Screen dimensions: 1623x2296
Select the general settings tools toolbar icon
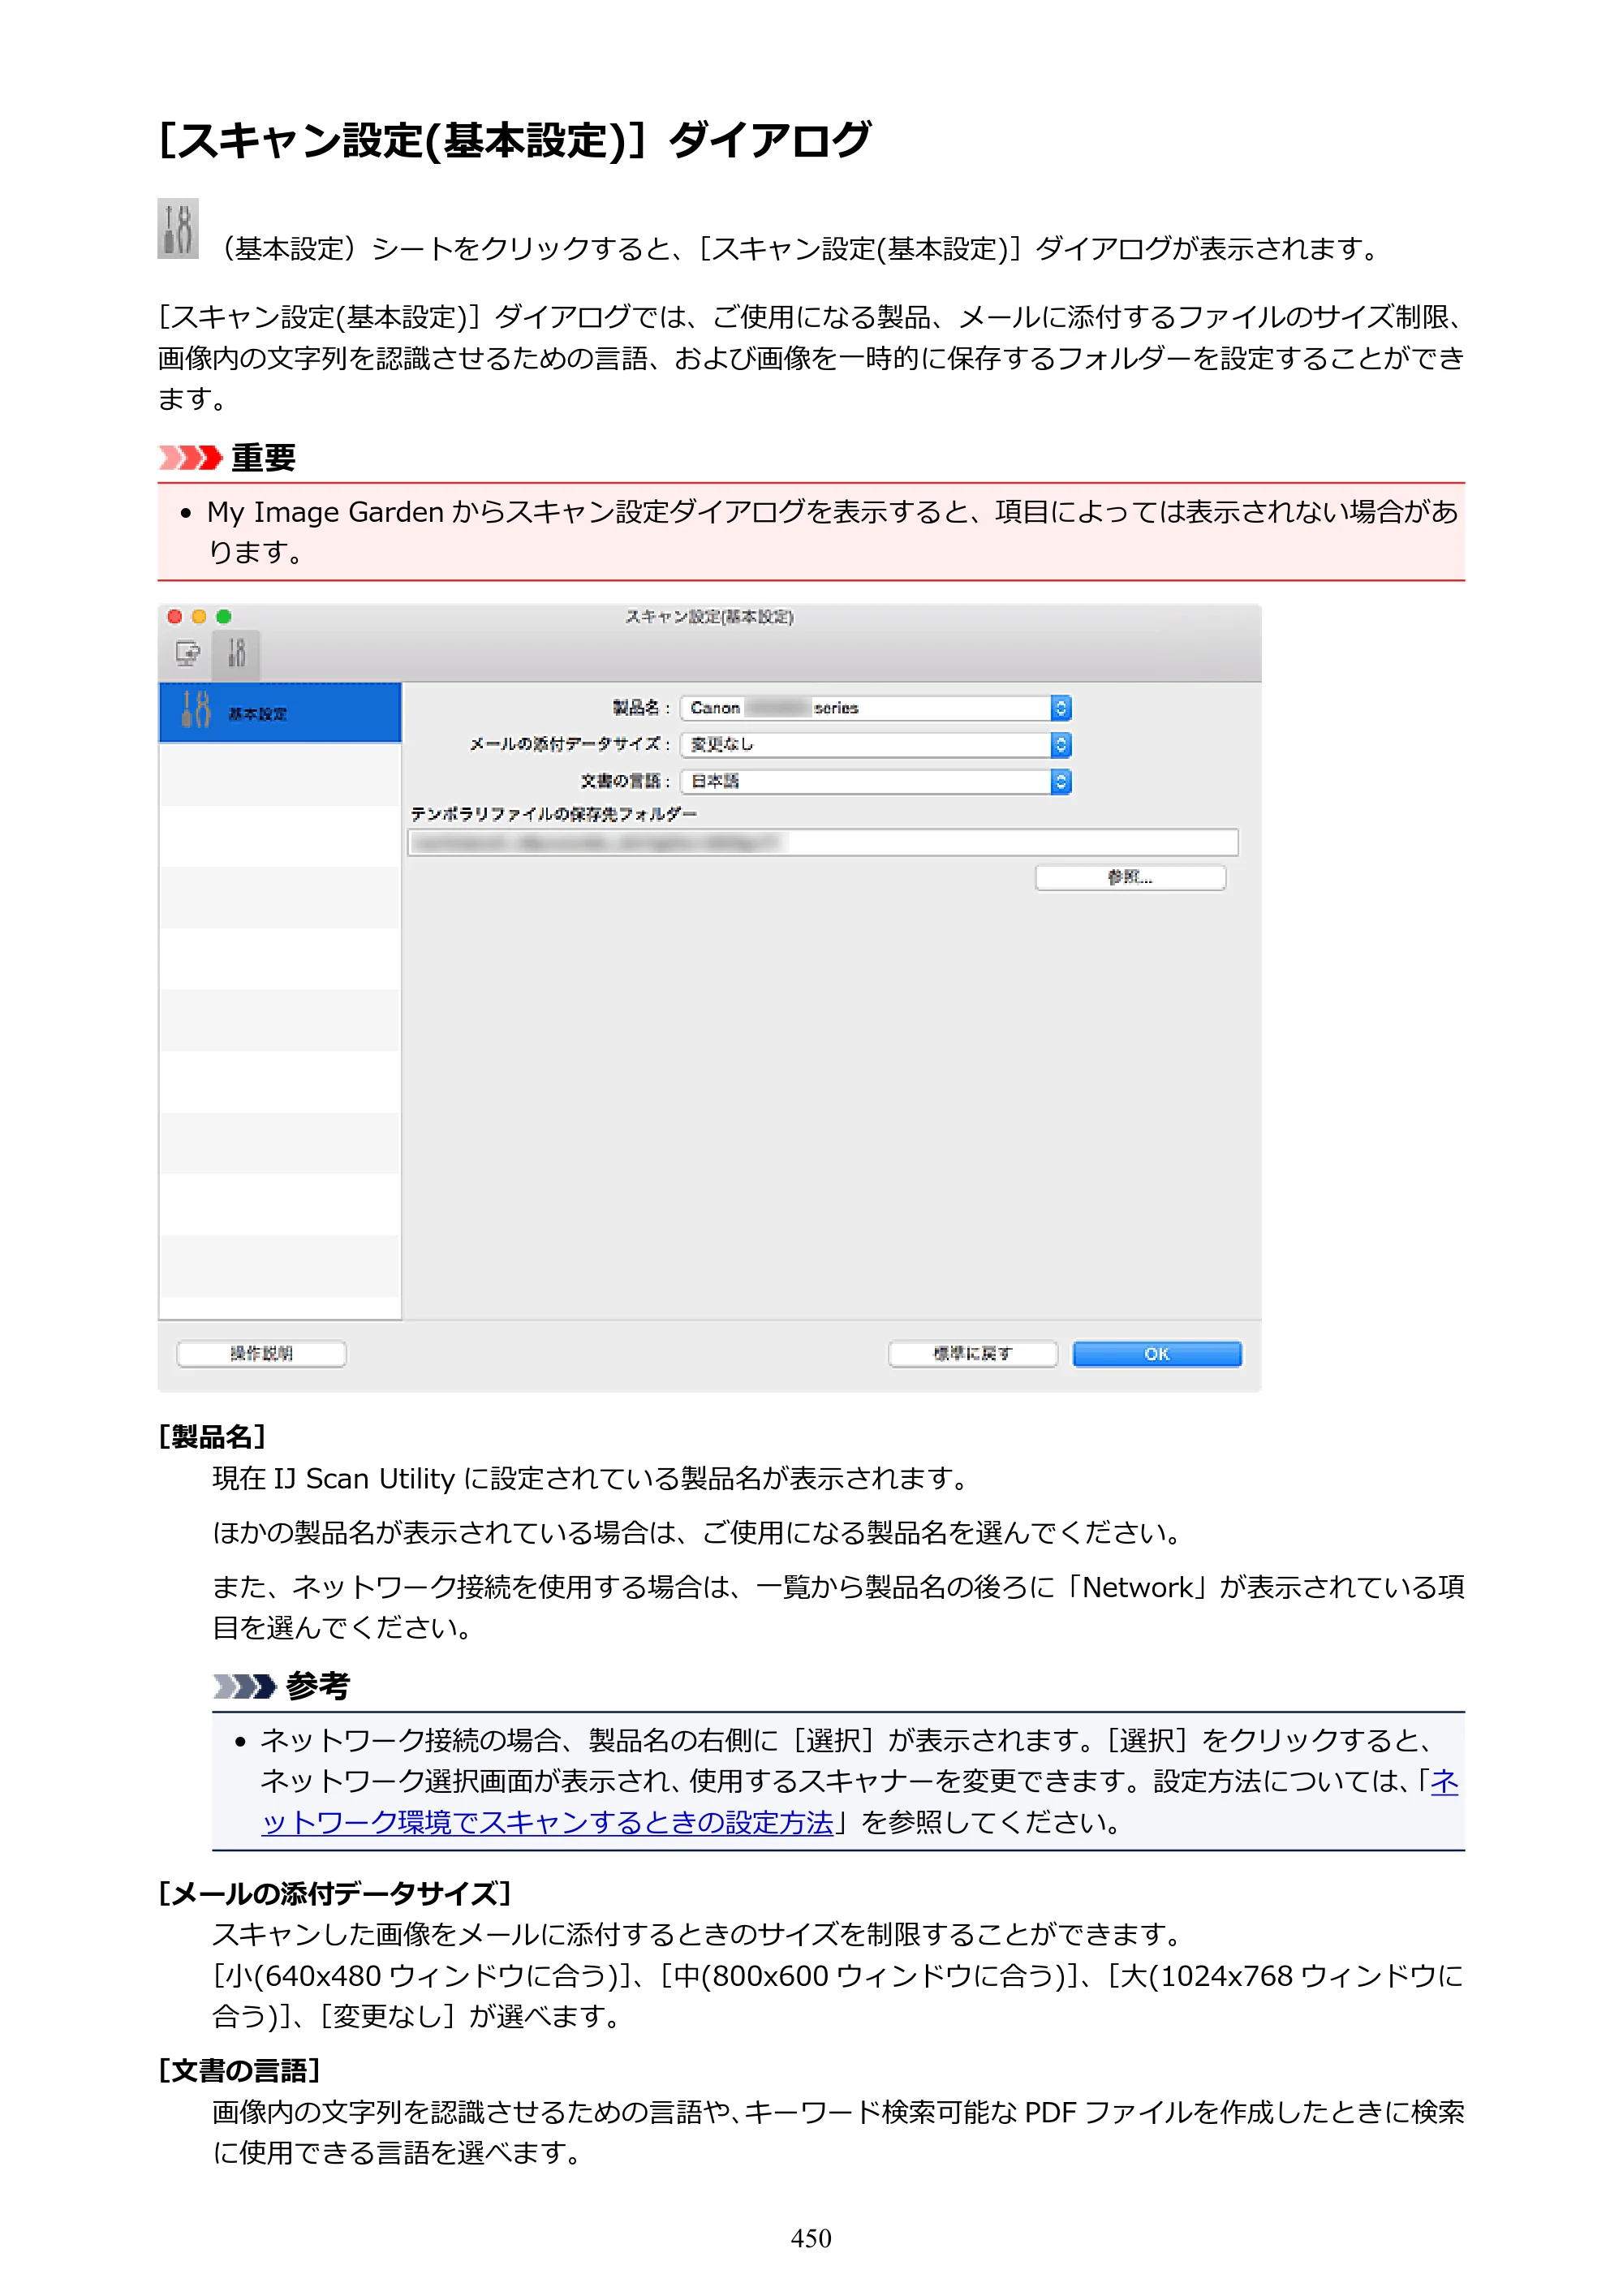tap(236, 654)
